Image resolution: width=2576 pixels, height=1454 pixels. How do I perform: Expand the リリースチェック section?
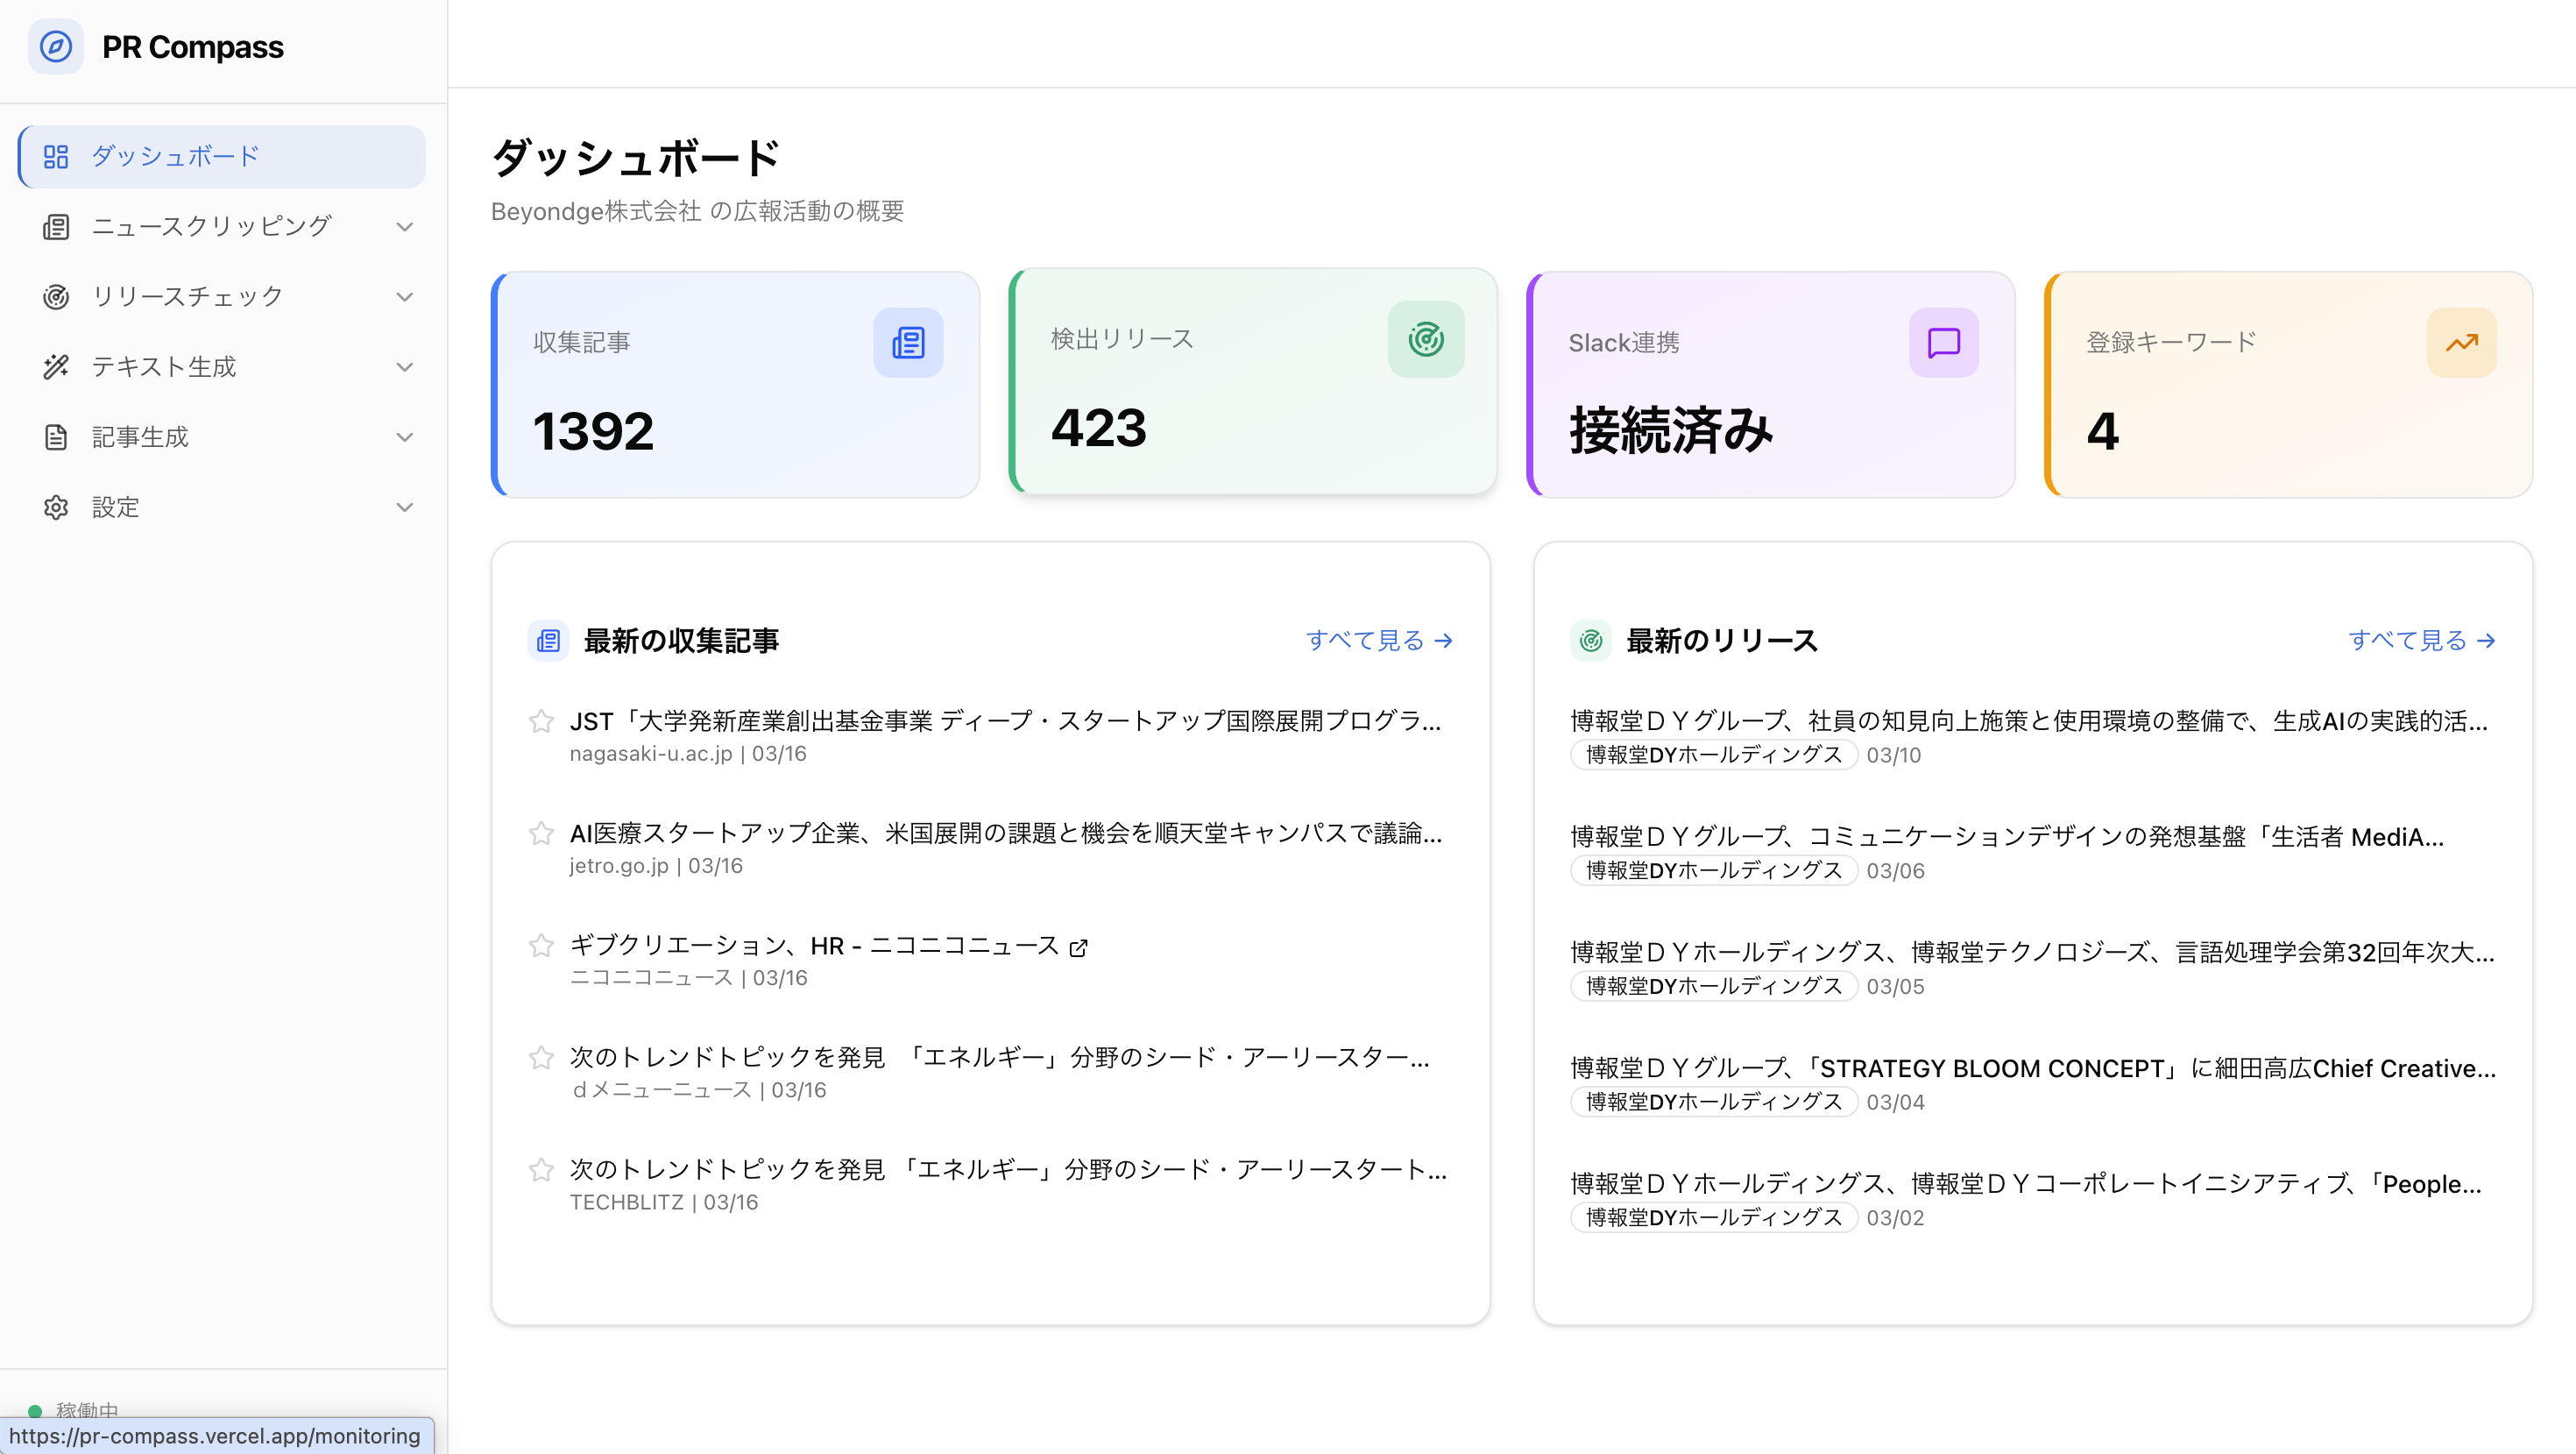coord(404,296)
